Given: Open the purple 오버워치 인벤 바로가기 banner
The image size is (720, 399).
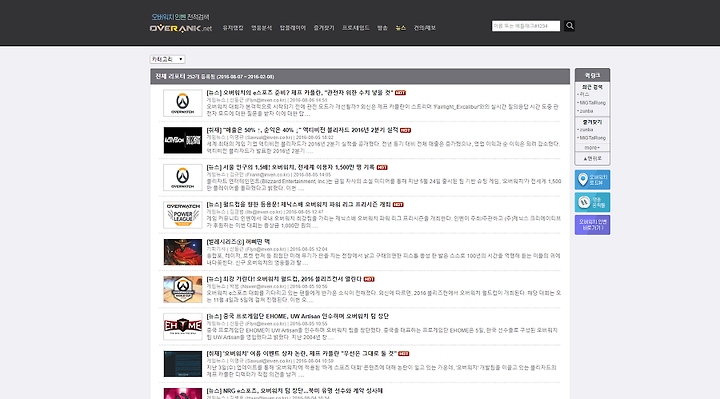Looking at the screenshot, I should coord(592,225).
